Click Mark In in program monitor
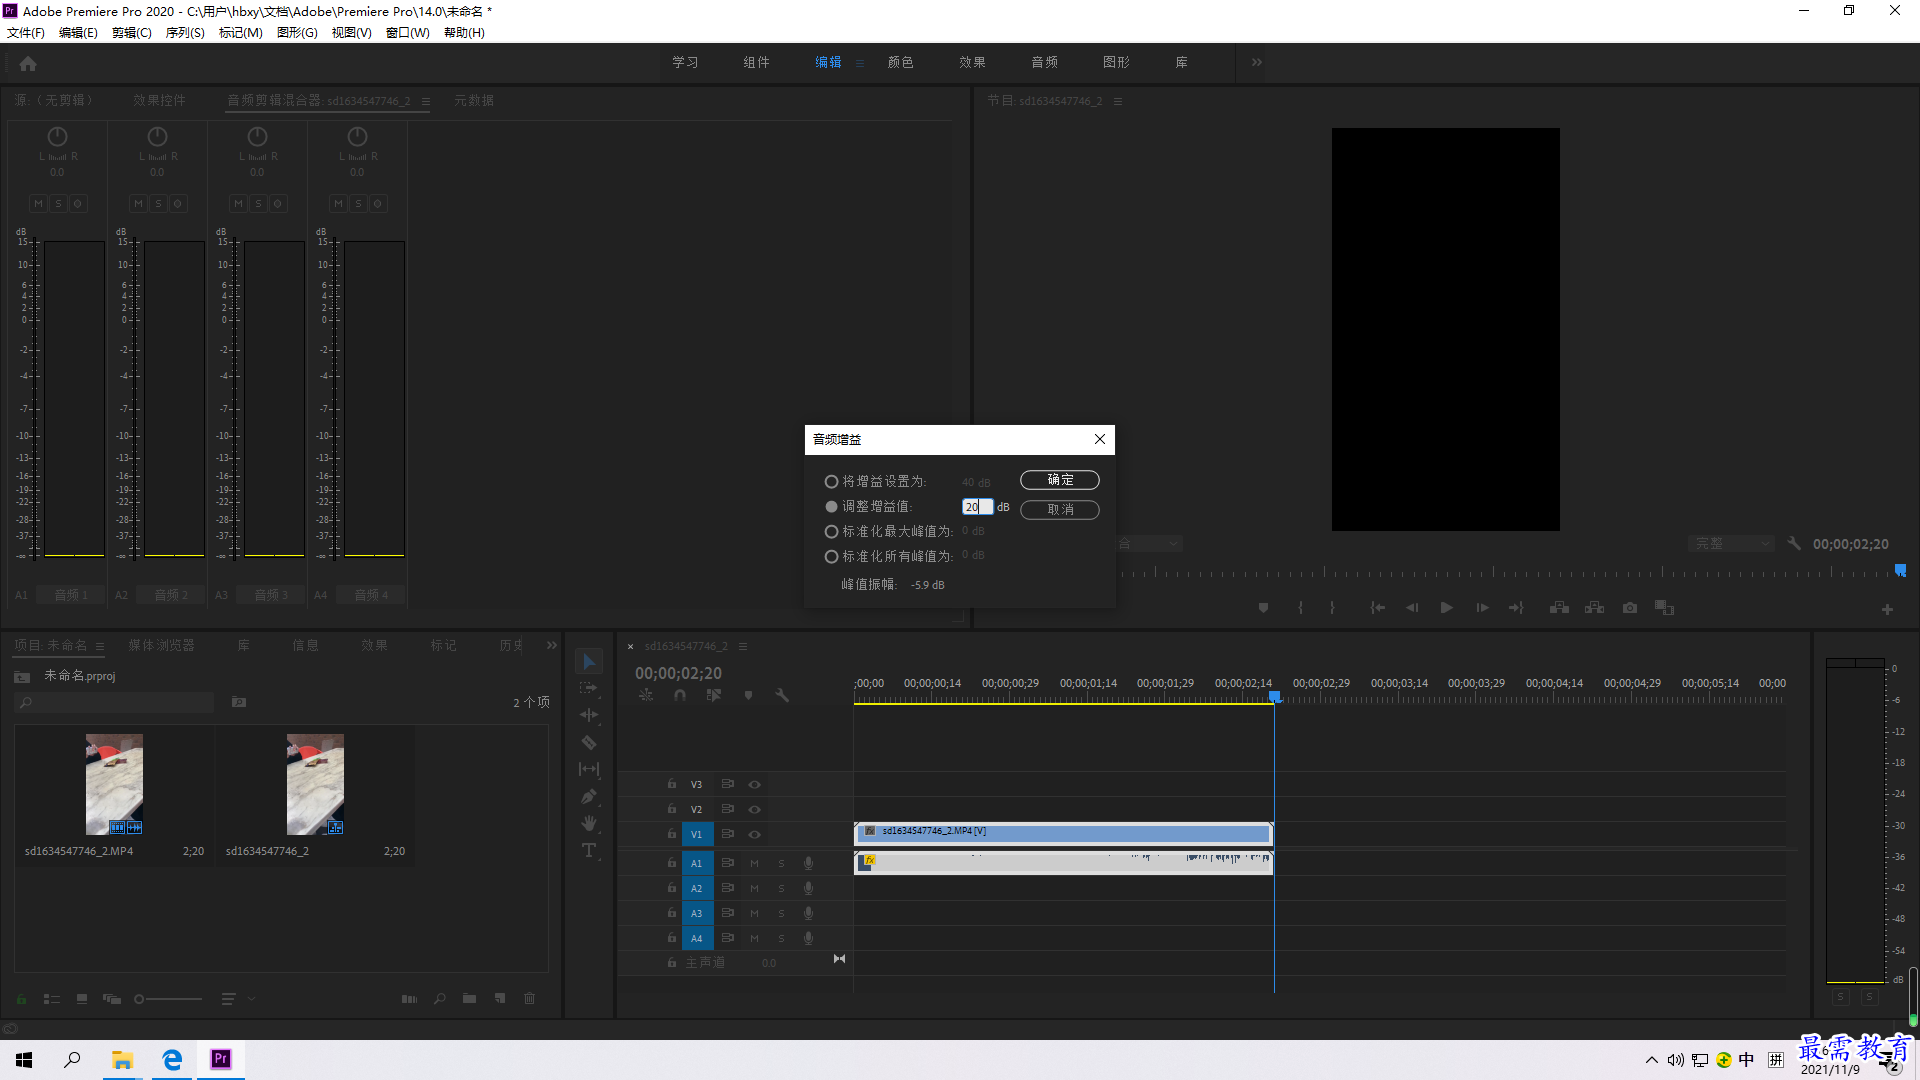1920x1080 pixels. click(x=1300, y=608)
